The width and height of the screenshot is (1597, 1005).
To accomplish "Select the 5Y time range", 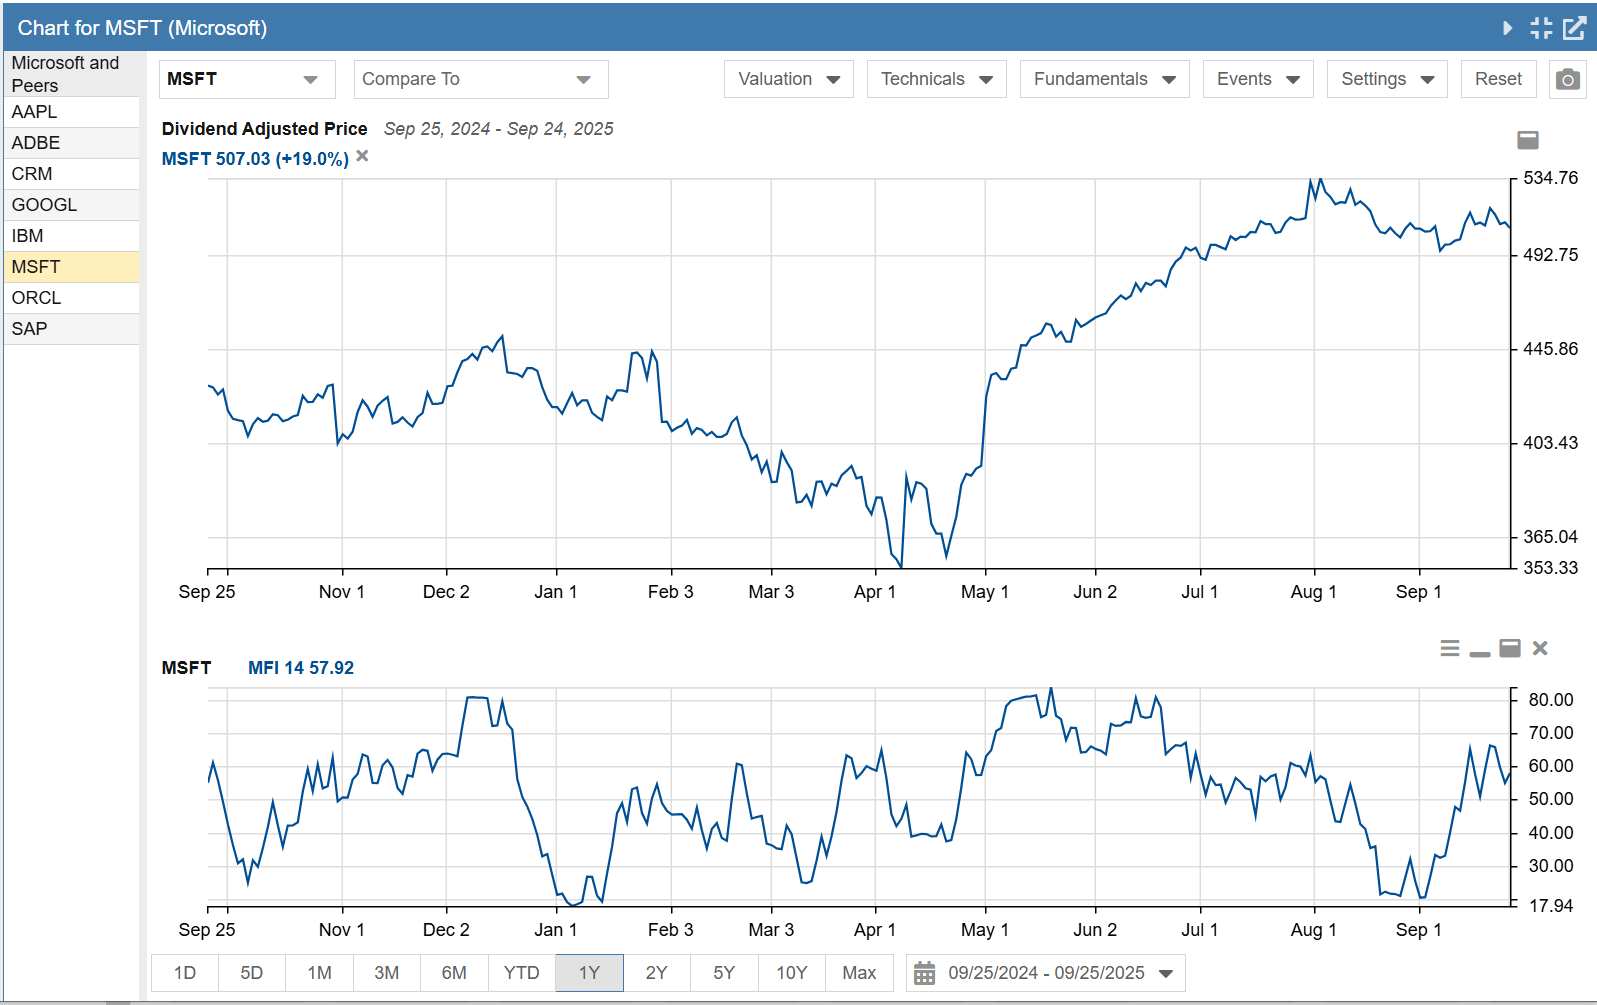I will pyautogui.click(x=724, y=973).
